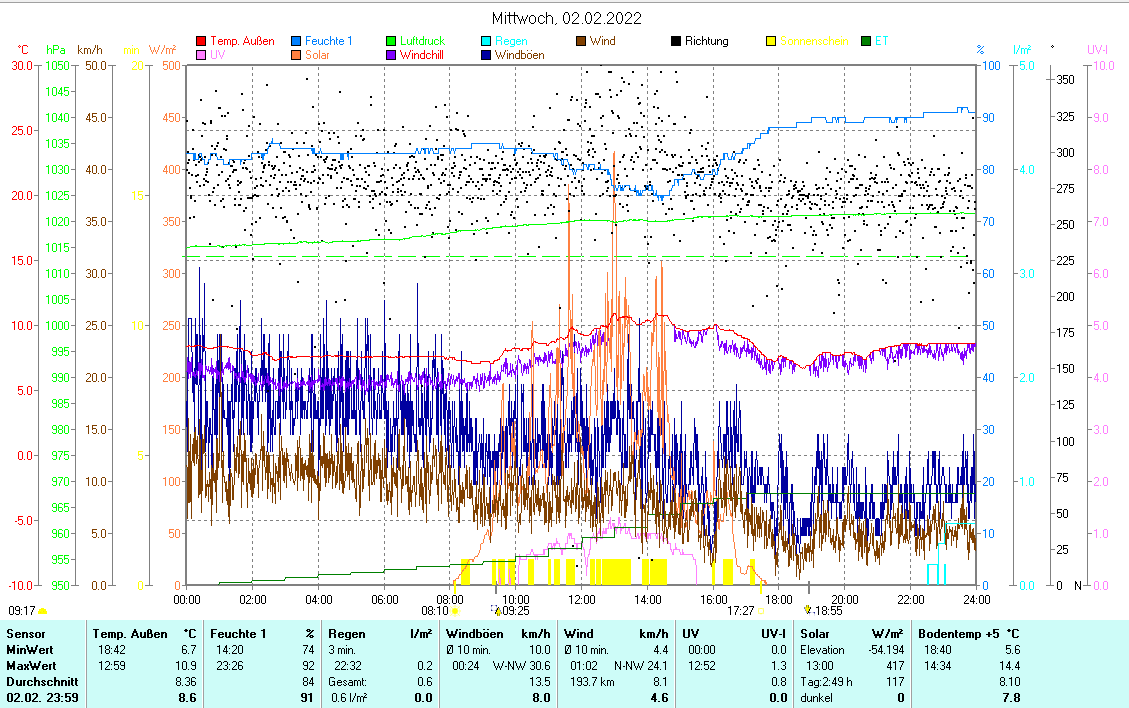Select the purple Windchill legend swatch
This screenshot has width=1129, height=708.
point(391,56)
